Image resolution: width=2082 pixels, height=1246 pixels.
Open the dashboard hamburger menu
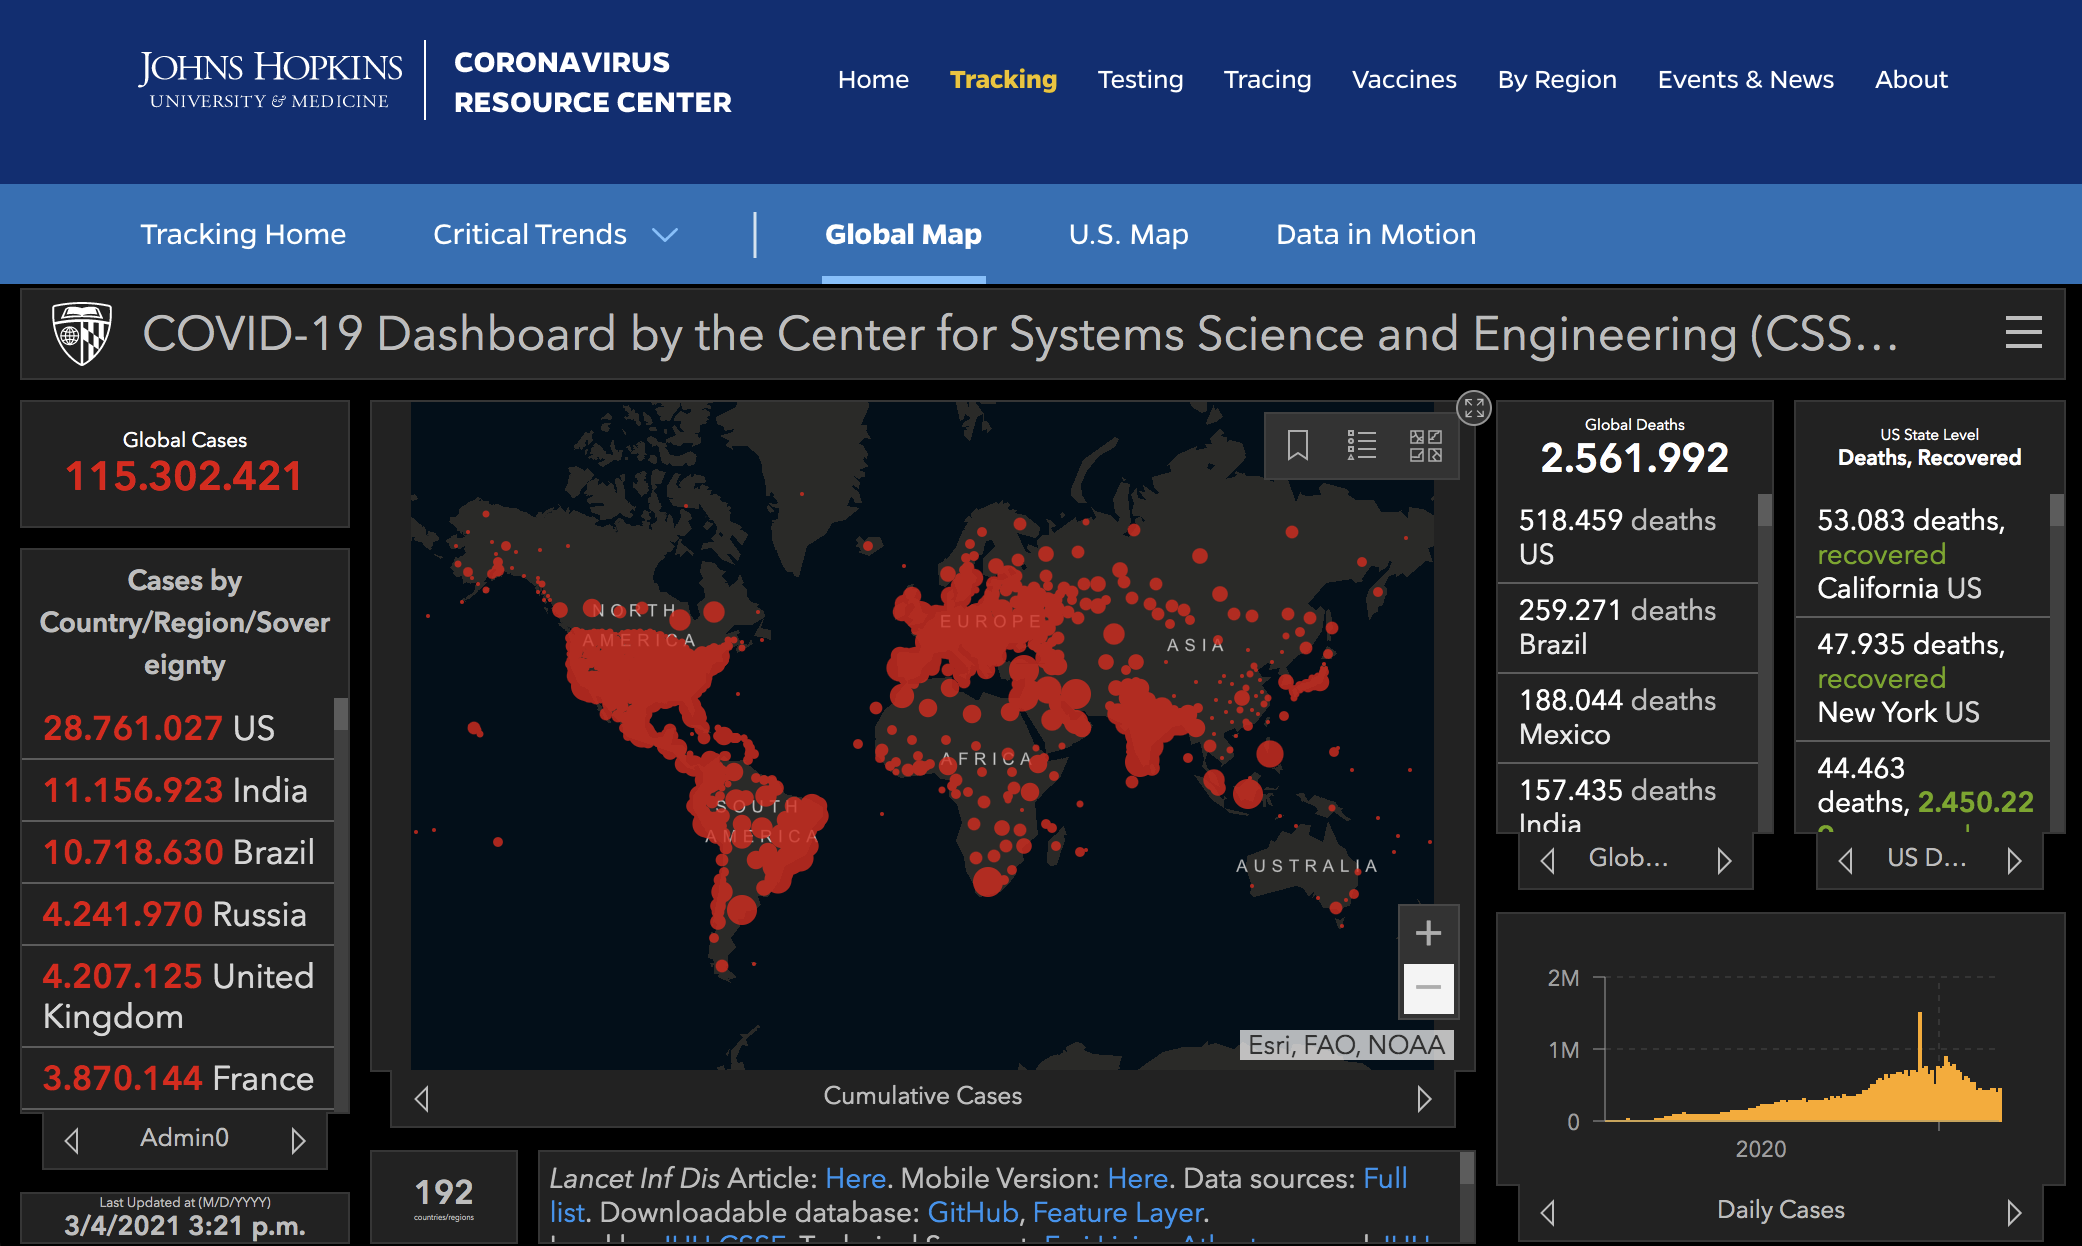[2023, 333]
